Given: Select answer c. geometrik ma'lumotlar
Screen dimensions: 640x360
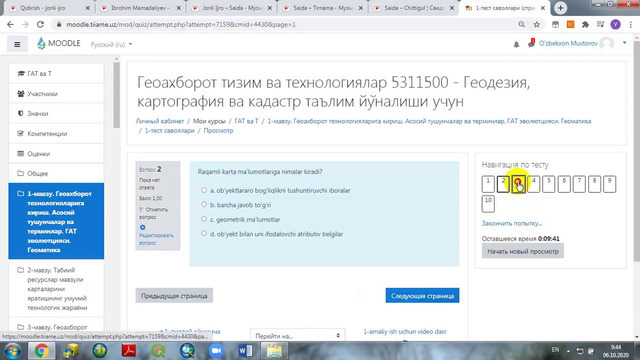Looking at the screenshot, I should 204,219.
